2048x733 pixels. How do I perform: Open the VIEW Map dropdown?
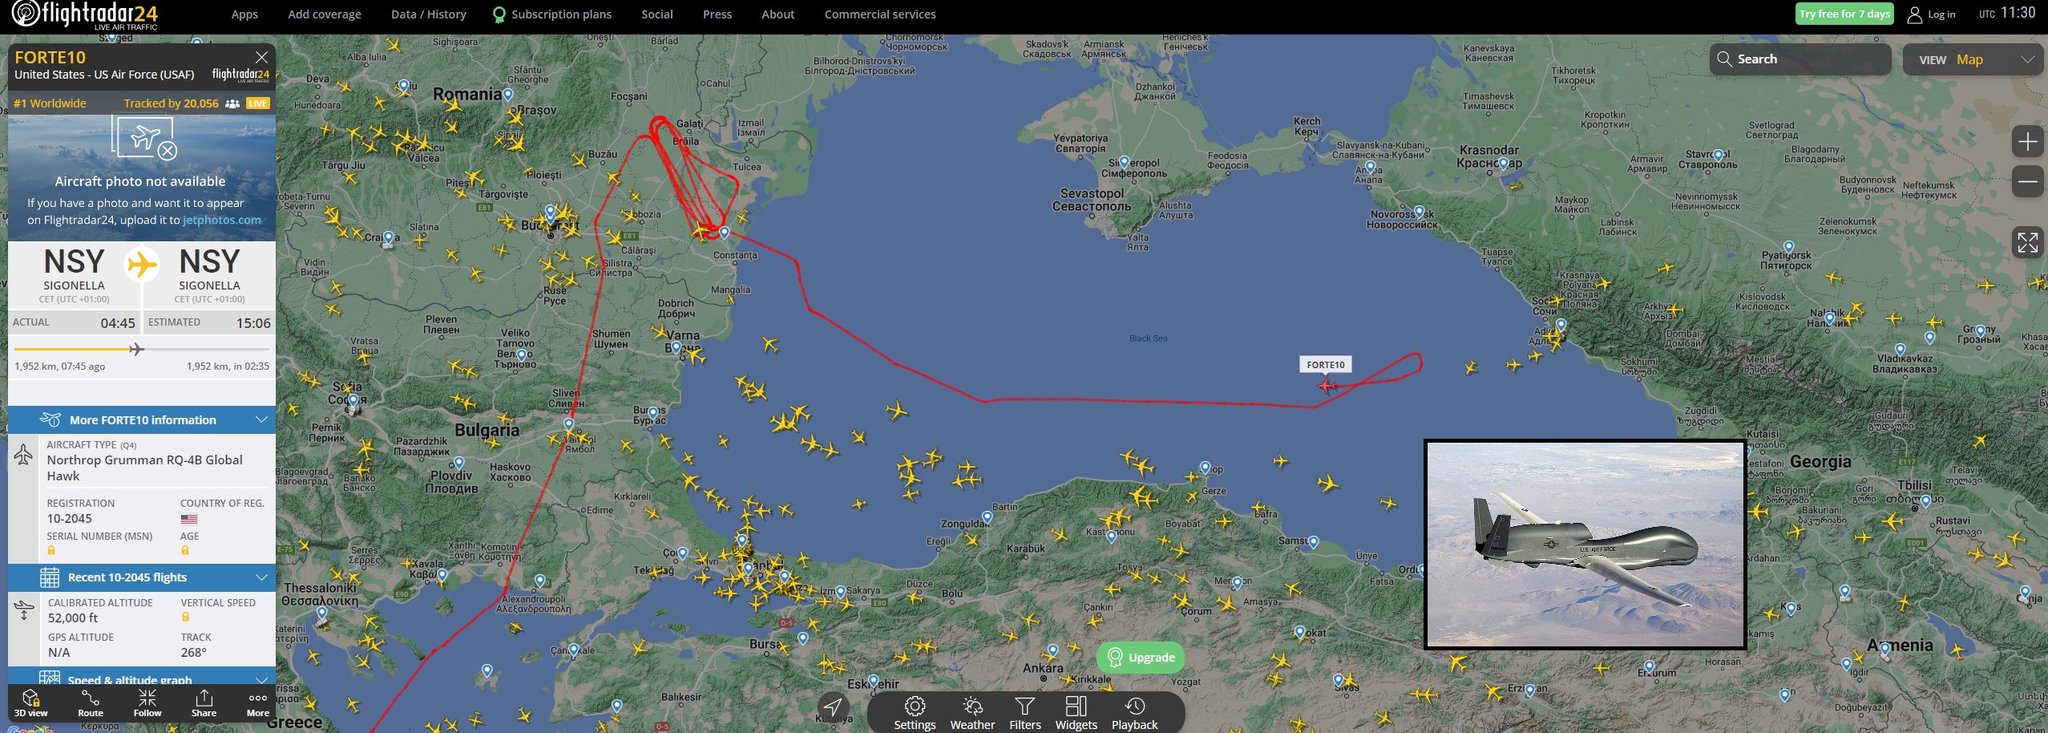pos(1975,60)
